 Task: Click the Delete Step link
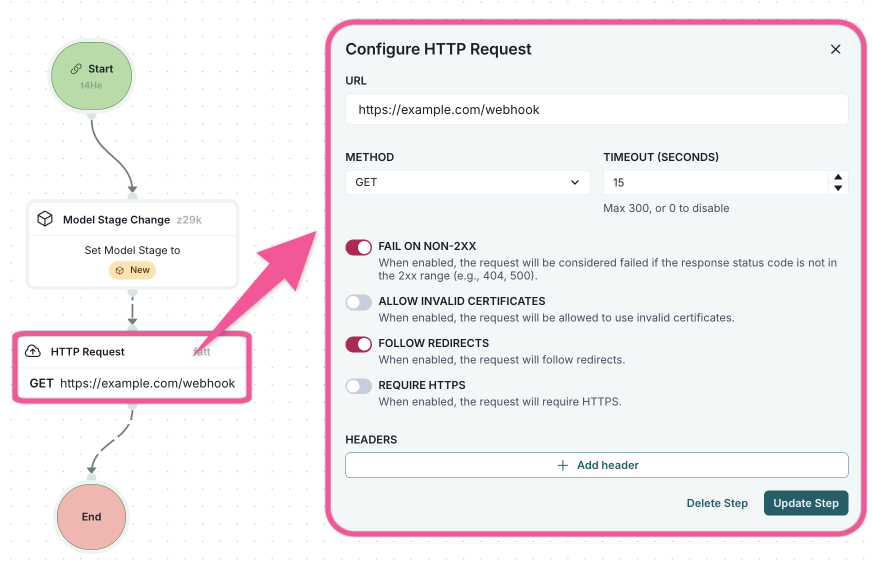717,503
